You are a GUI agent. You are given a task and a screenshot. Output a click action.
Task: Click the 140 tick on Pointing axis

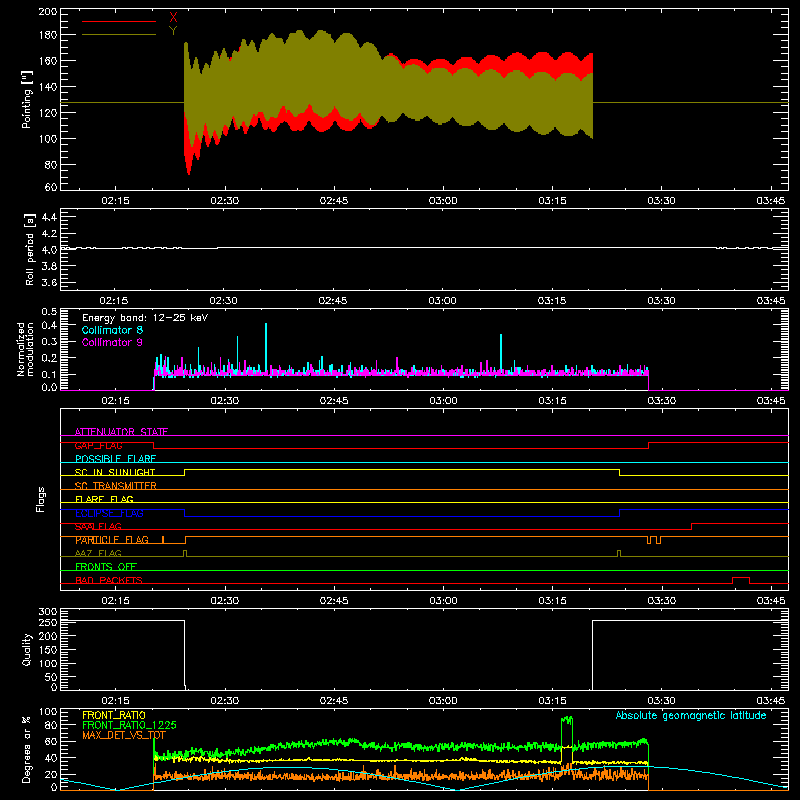pos(48,87)
